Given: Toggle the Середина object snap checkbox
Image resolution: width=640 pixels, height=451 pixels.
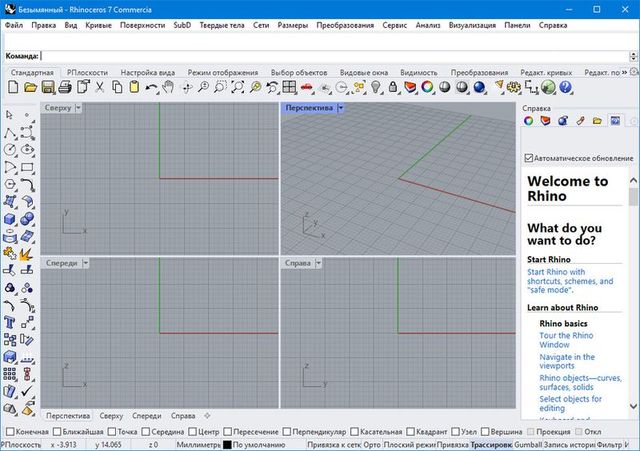Looking at the screenshot, I should [144, 431].
